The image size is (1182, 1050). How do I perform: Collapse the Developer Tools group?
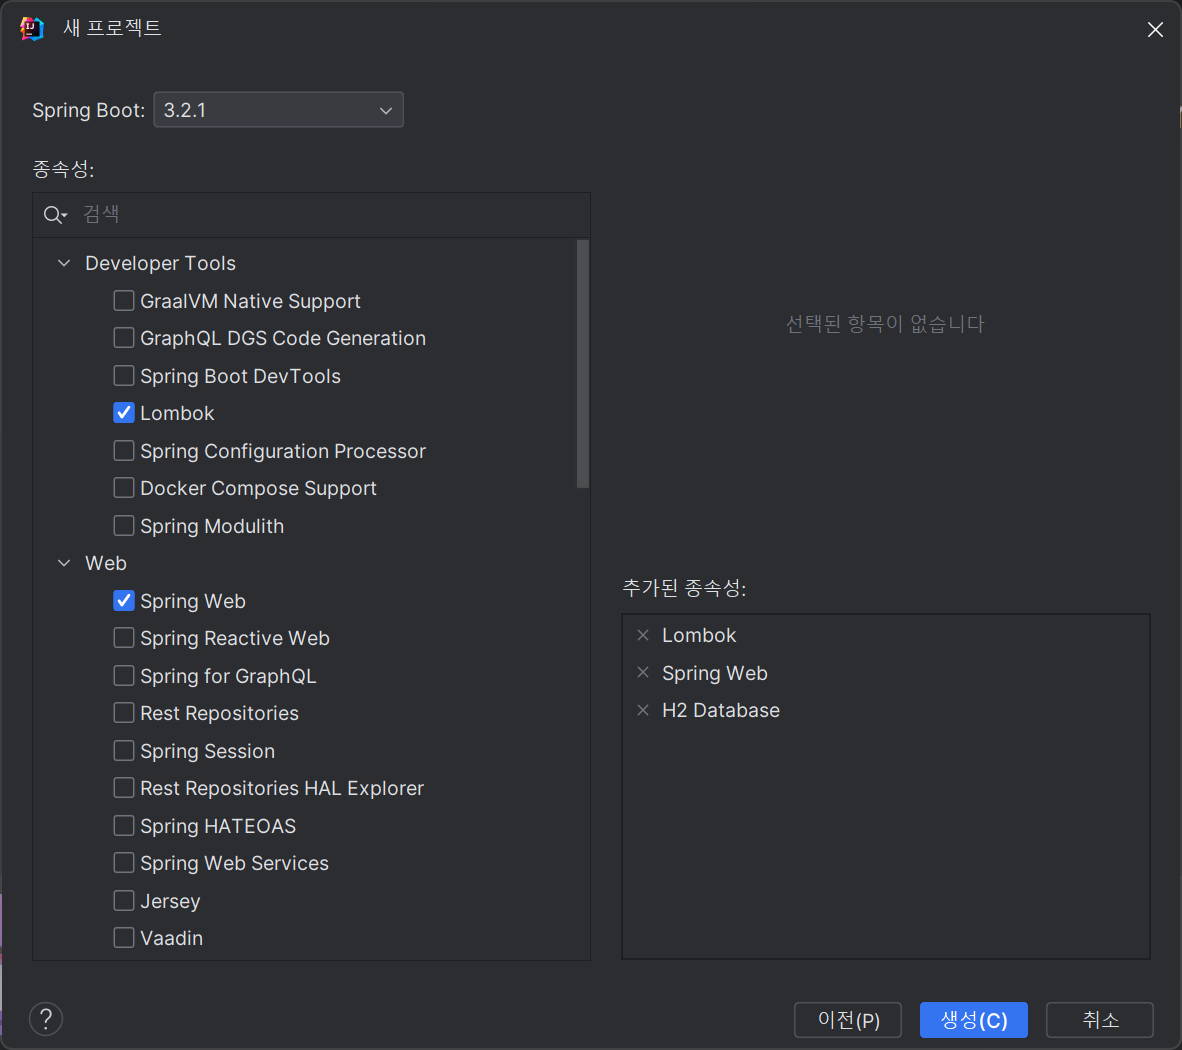point(64,263)
